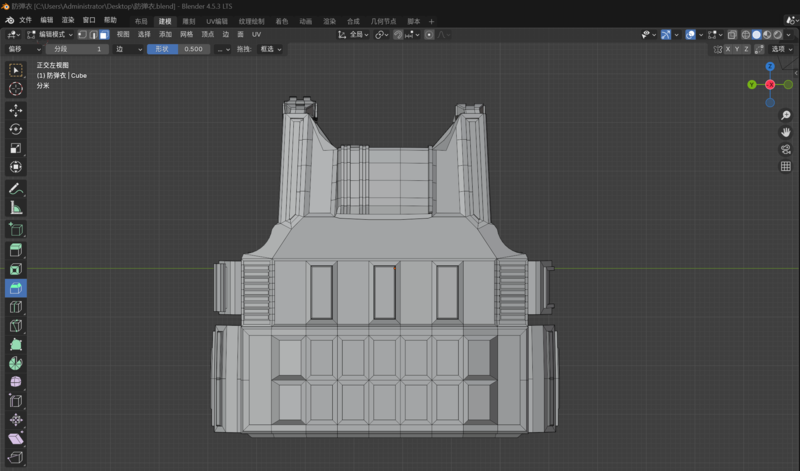Click the add workspace plus button
This screenshot has width=800, height=471.
pyautogui.click(x=431, y=21)
